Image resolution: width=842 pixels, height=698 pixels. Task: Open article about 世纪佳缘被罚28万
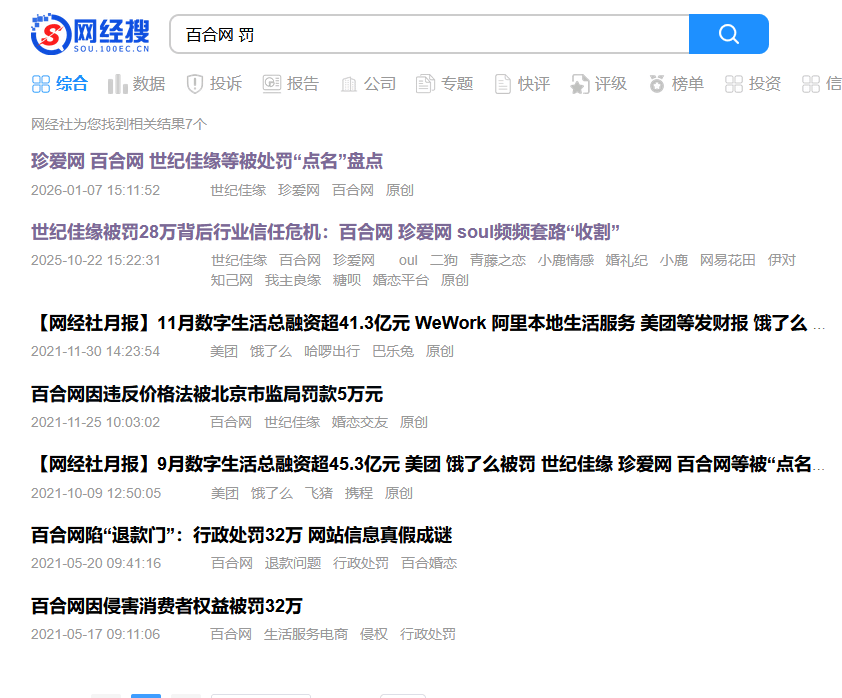(326, 232)
